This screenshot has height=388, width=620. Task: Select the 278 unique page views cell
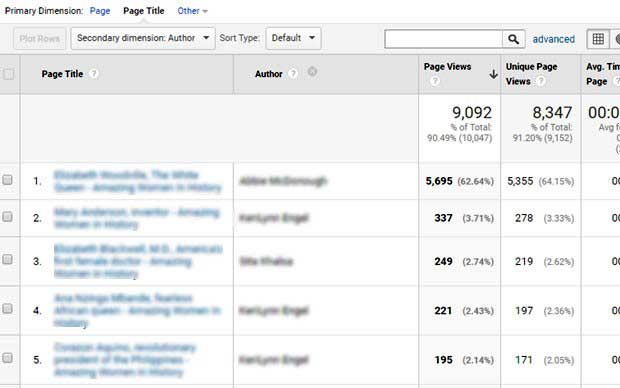524,218
